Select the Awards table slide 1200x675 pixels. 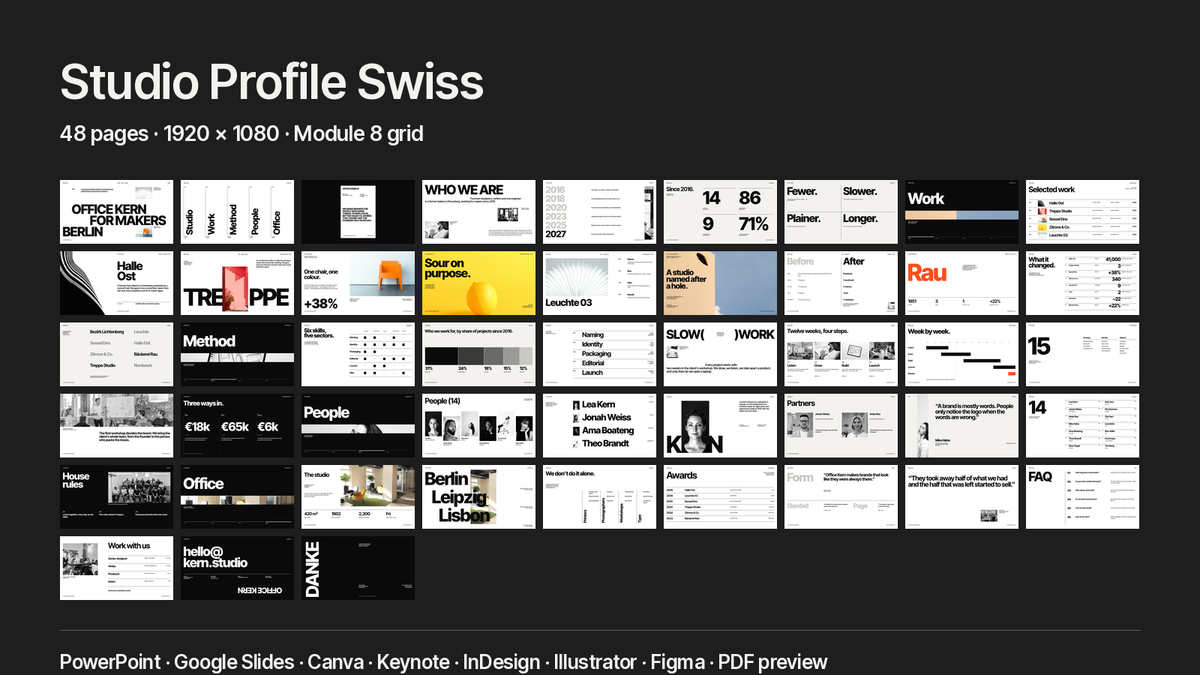click(720, 497)
